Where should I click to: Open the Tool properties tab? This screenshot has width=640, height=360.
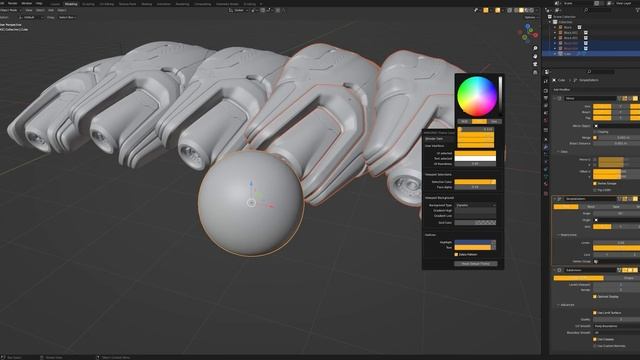(x=546, y=81)
